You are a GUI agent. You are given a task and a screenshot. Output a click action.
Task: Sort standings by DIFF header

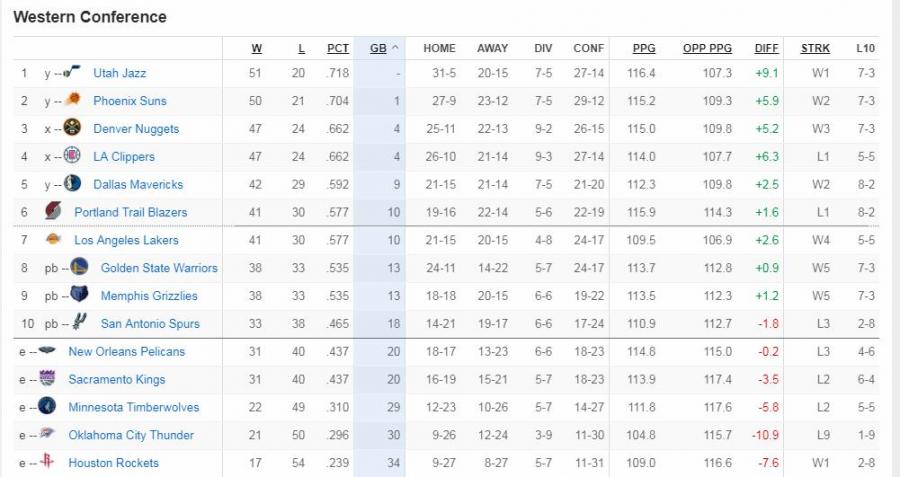(766, 48)
